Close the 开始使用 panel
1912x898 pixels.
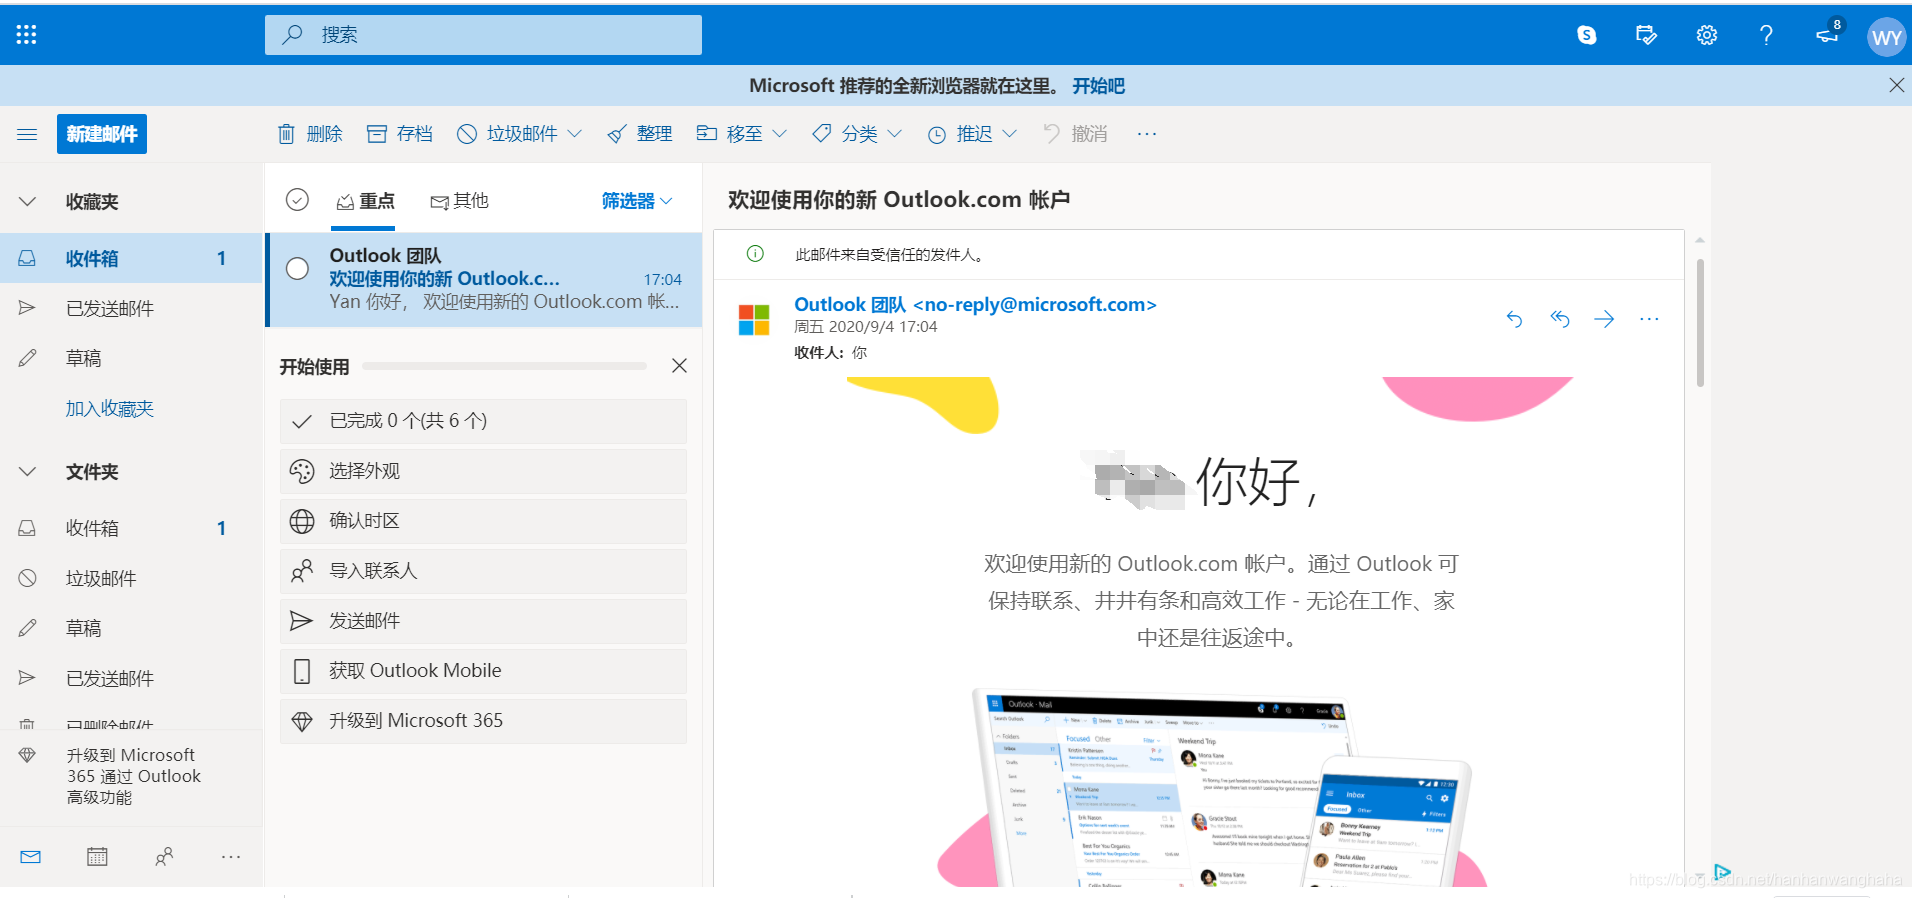click(x=679, y=366)
